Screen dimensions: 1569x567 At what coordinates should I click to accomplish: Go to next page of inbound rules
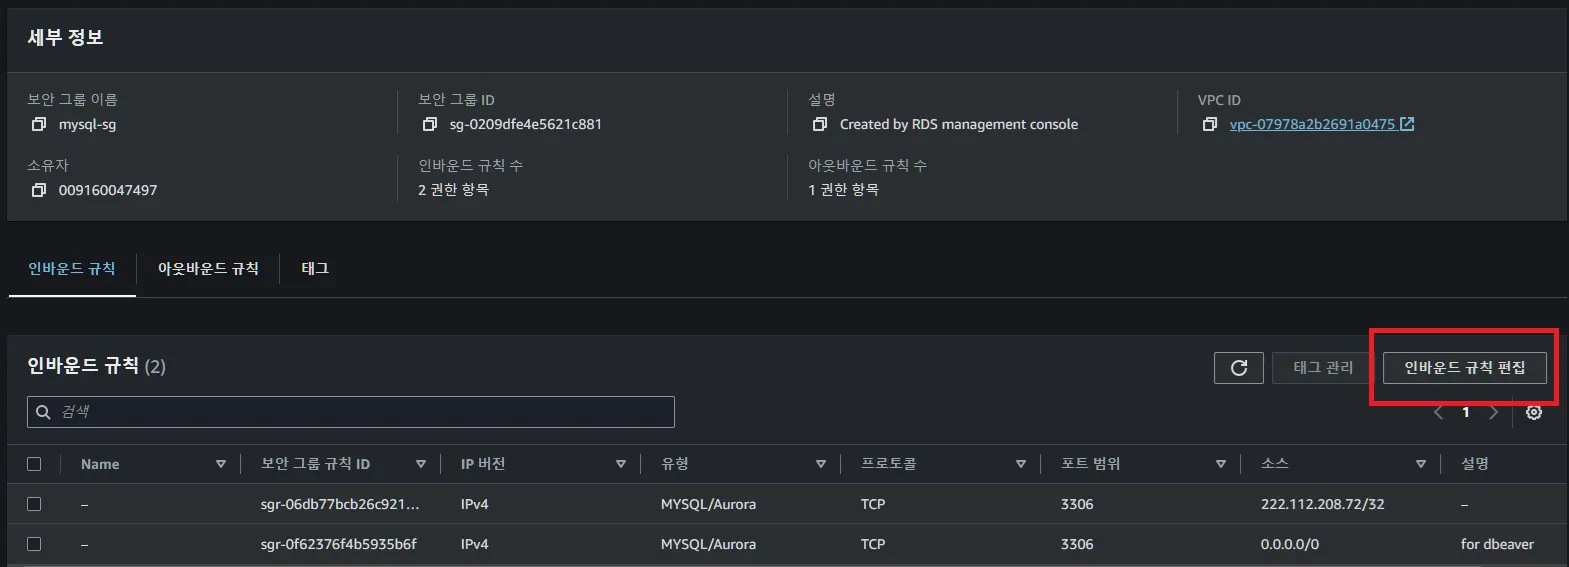pyautogui.click(x=1493, y=412)
